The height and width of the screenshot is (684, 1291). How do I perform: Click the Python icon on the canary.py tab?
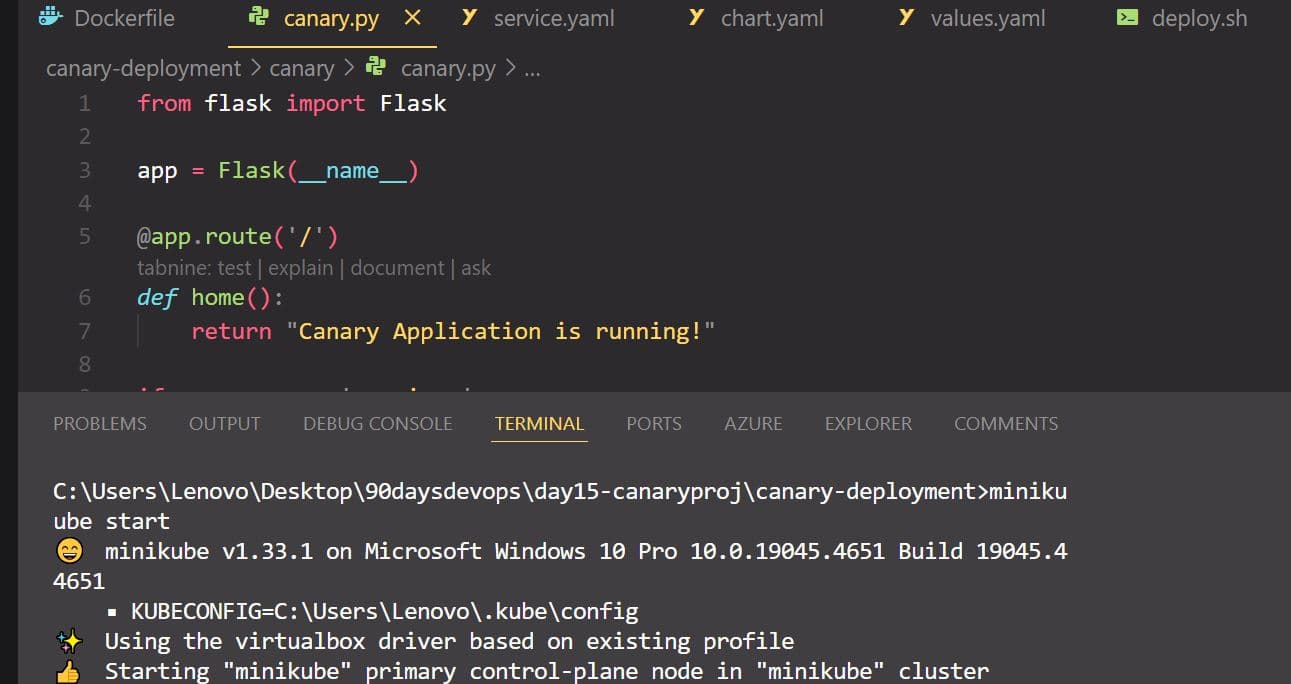(x=259, y=18)
